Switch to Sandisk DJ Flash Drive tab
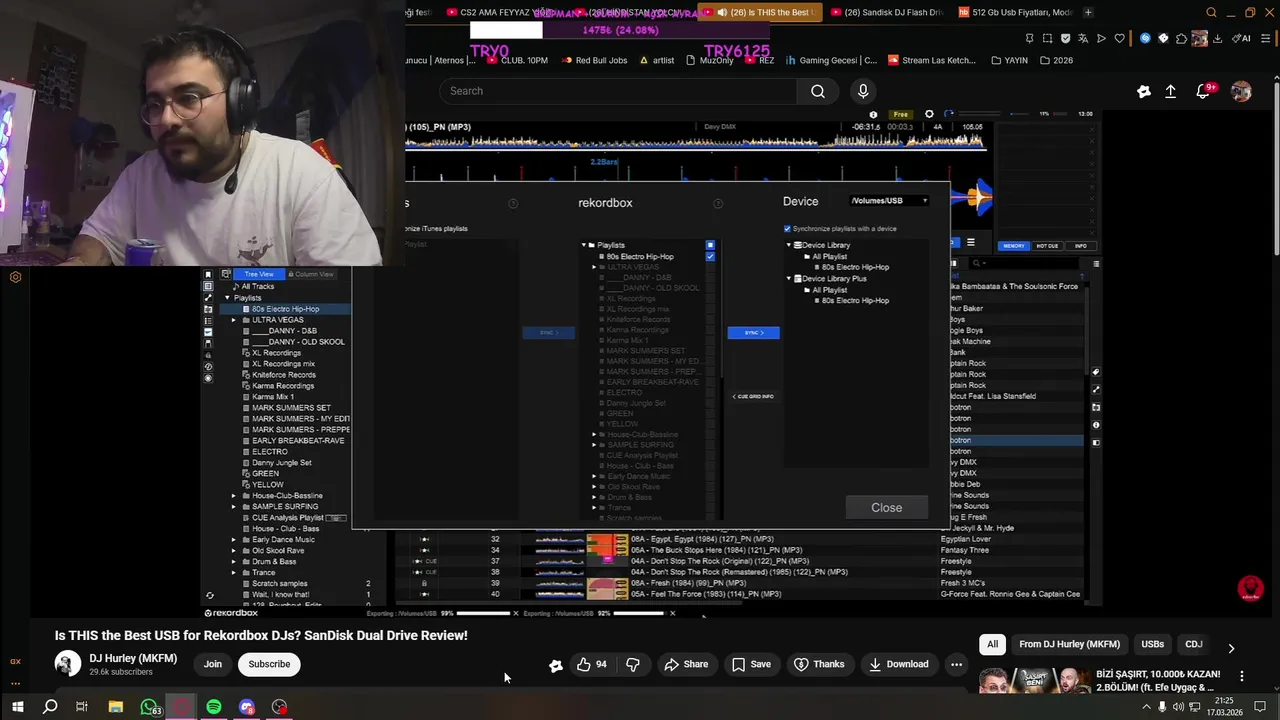The width and height of the screenshot is (1280, 720). click(x=887, y=12)
